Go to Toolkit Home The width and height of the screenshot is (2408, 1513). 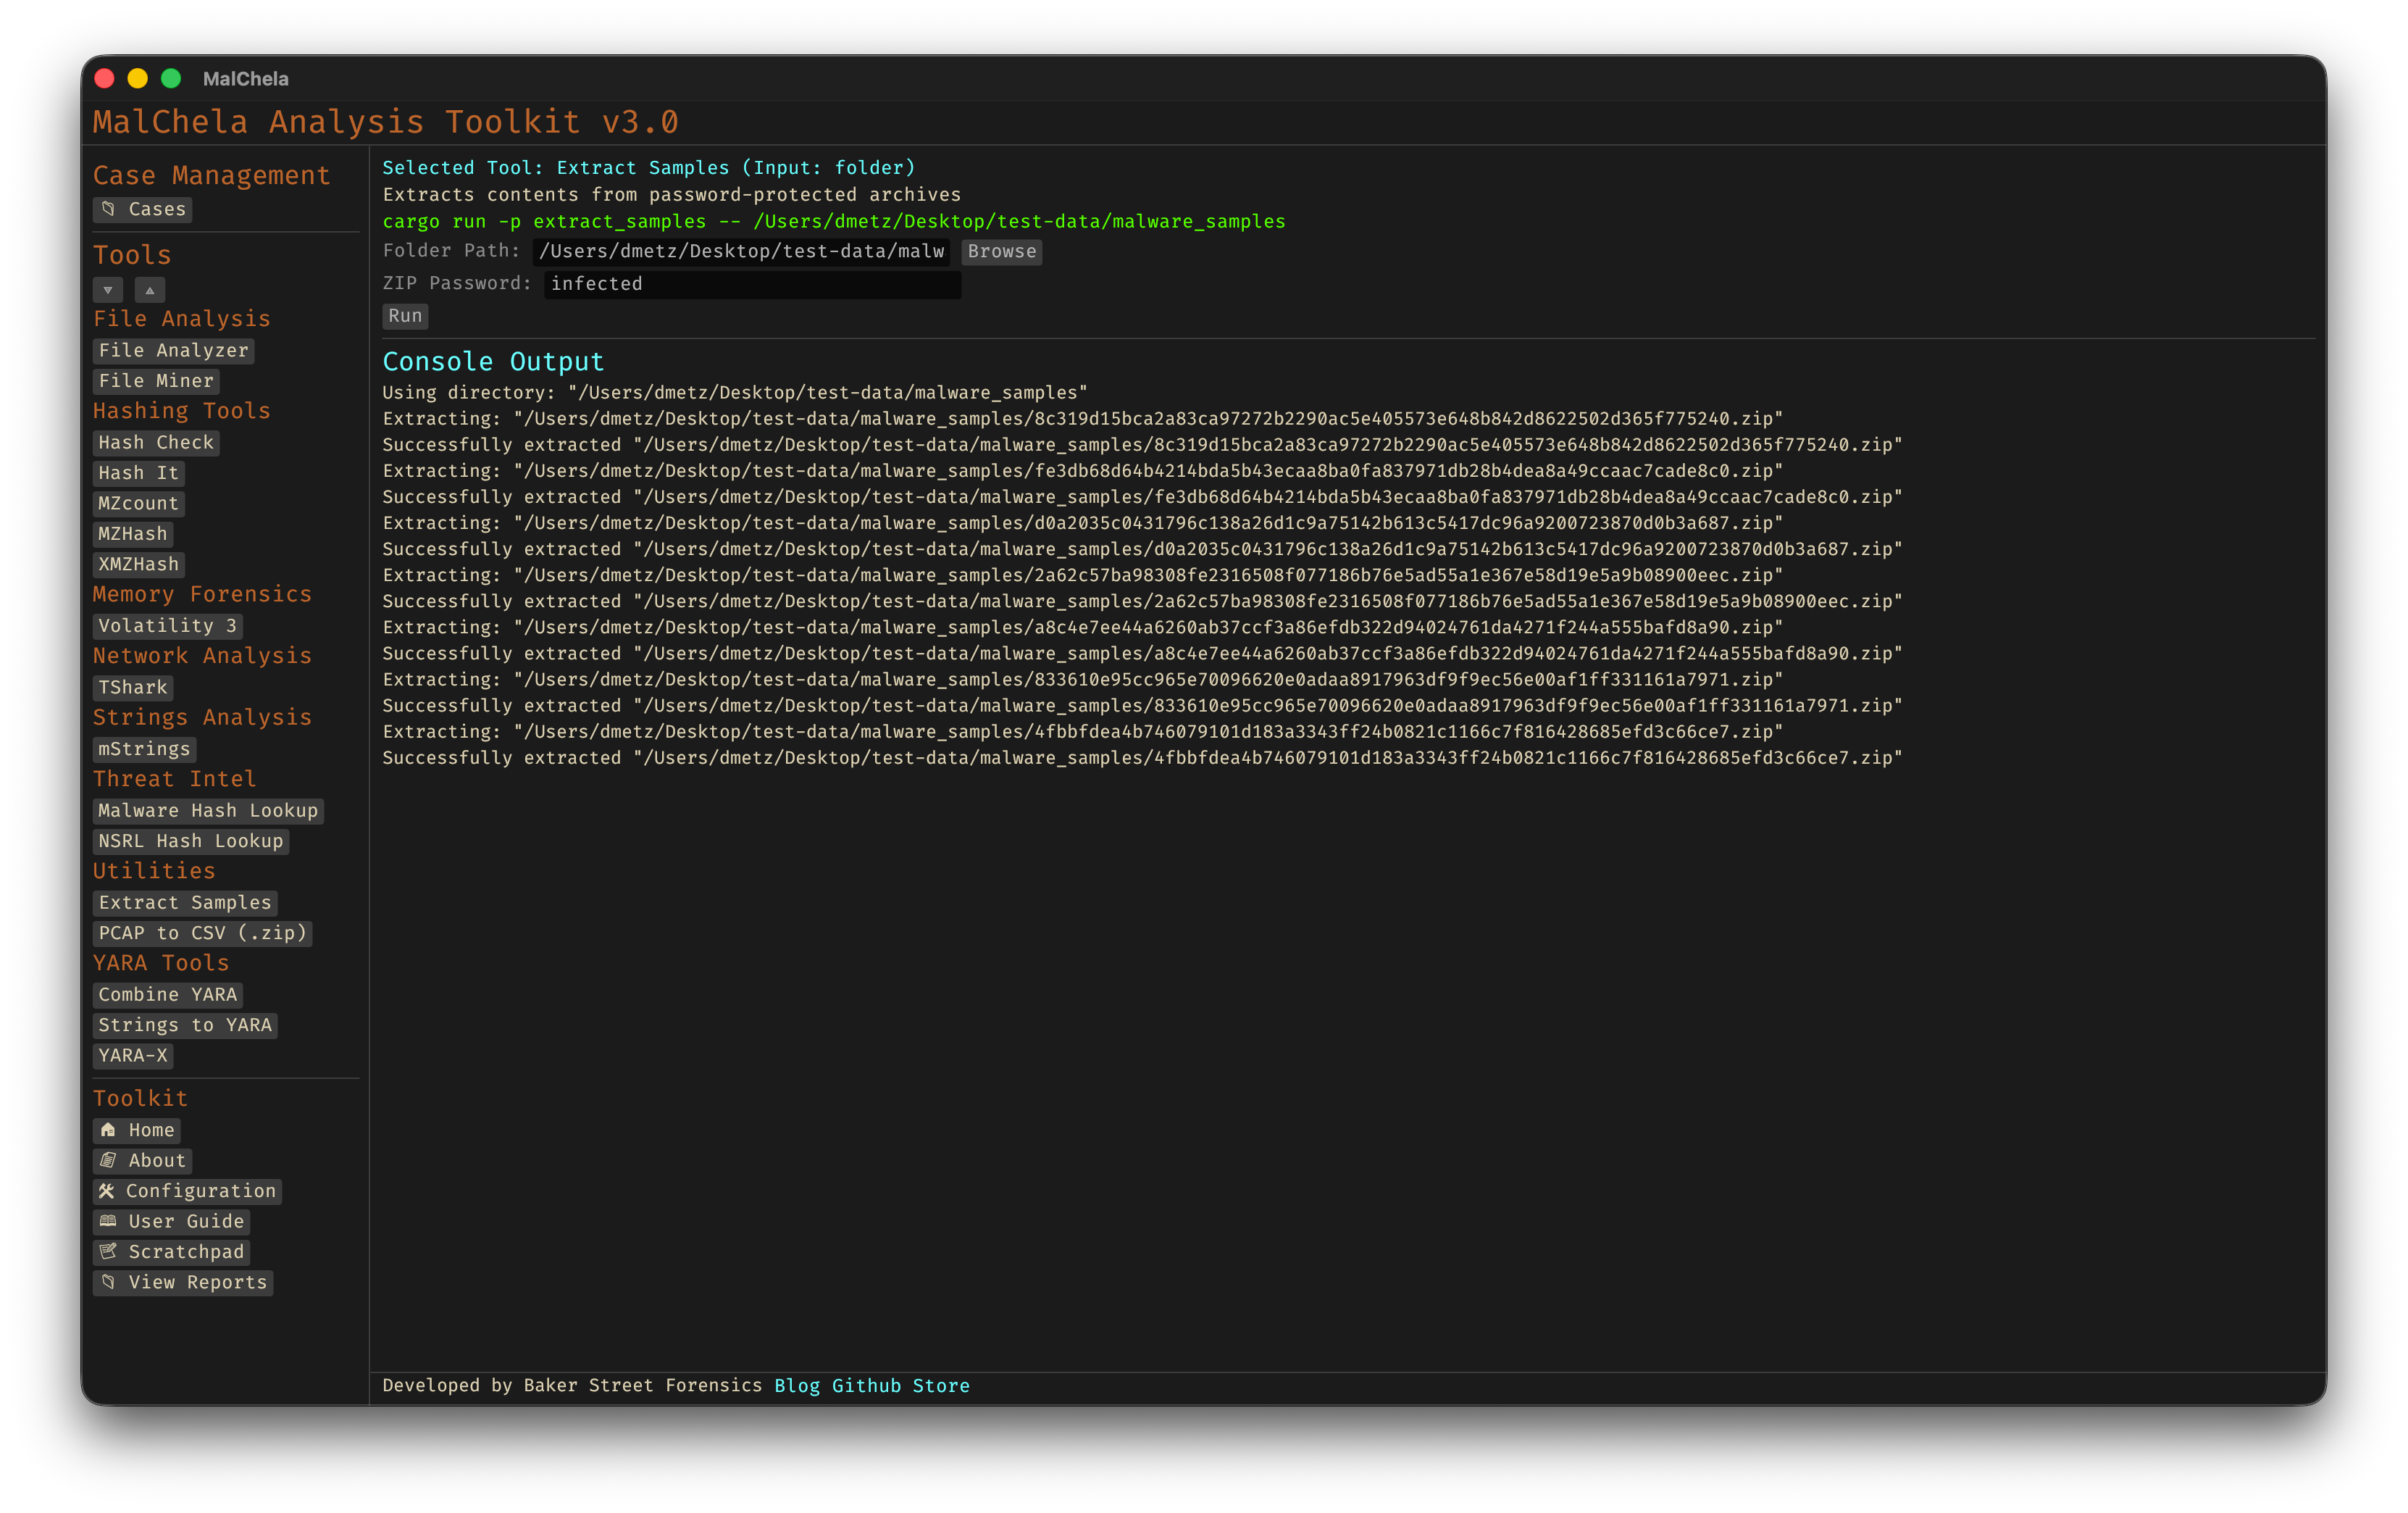[137, 1130]
